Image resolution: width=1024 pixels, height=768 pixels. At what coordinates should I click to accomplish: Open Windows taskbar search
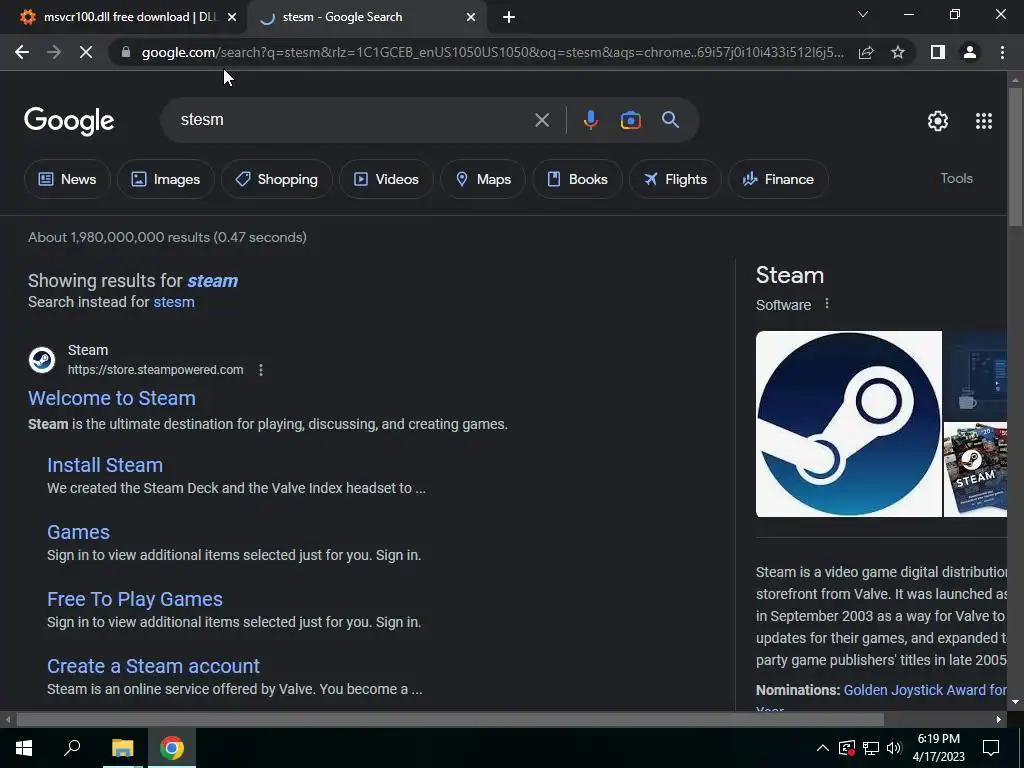[x=72, y=748]
